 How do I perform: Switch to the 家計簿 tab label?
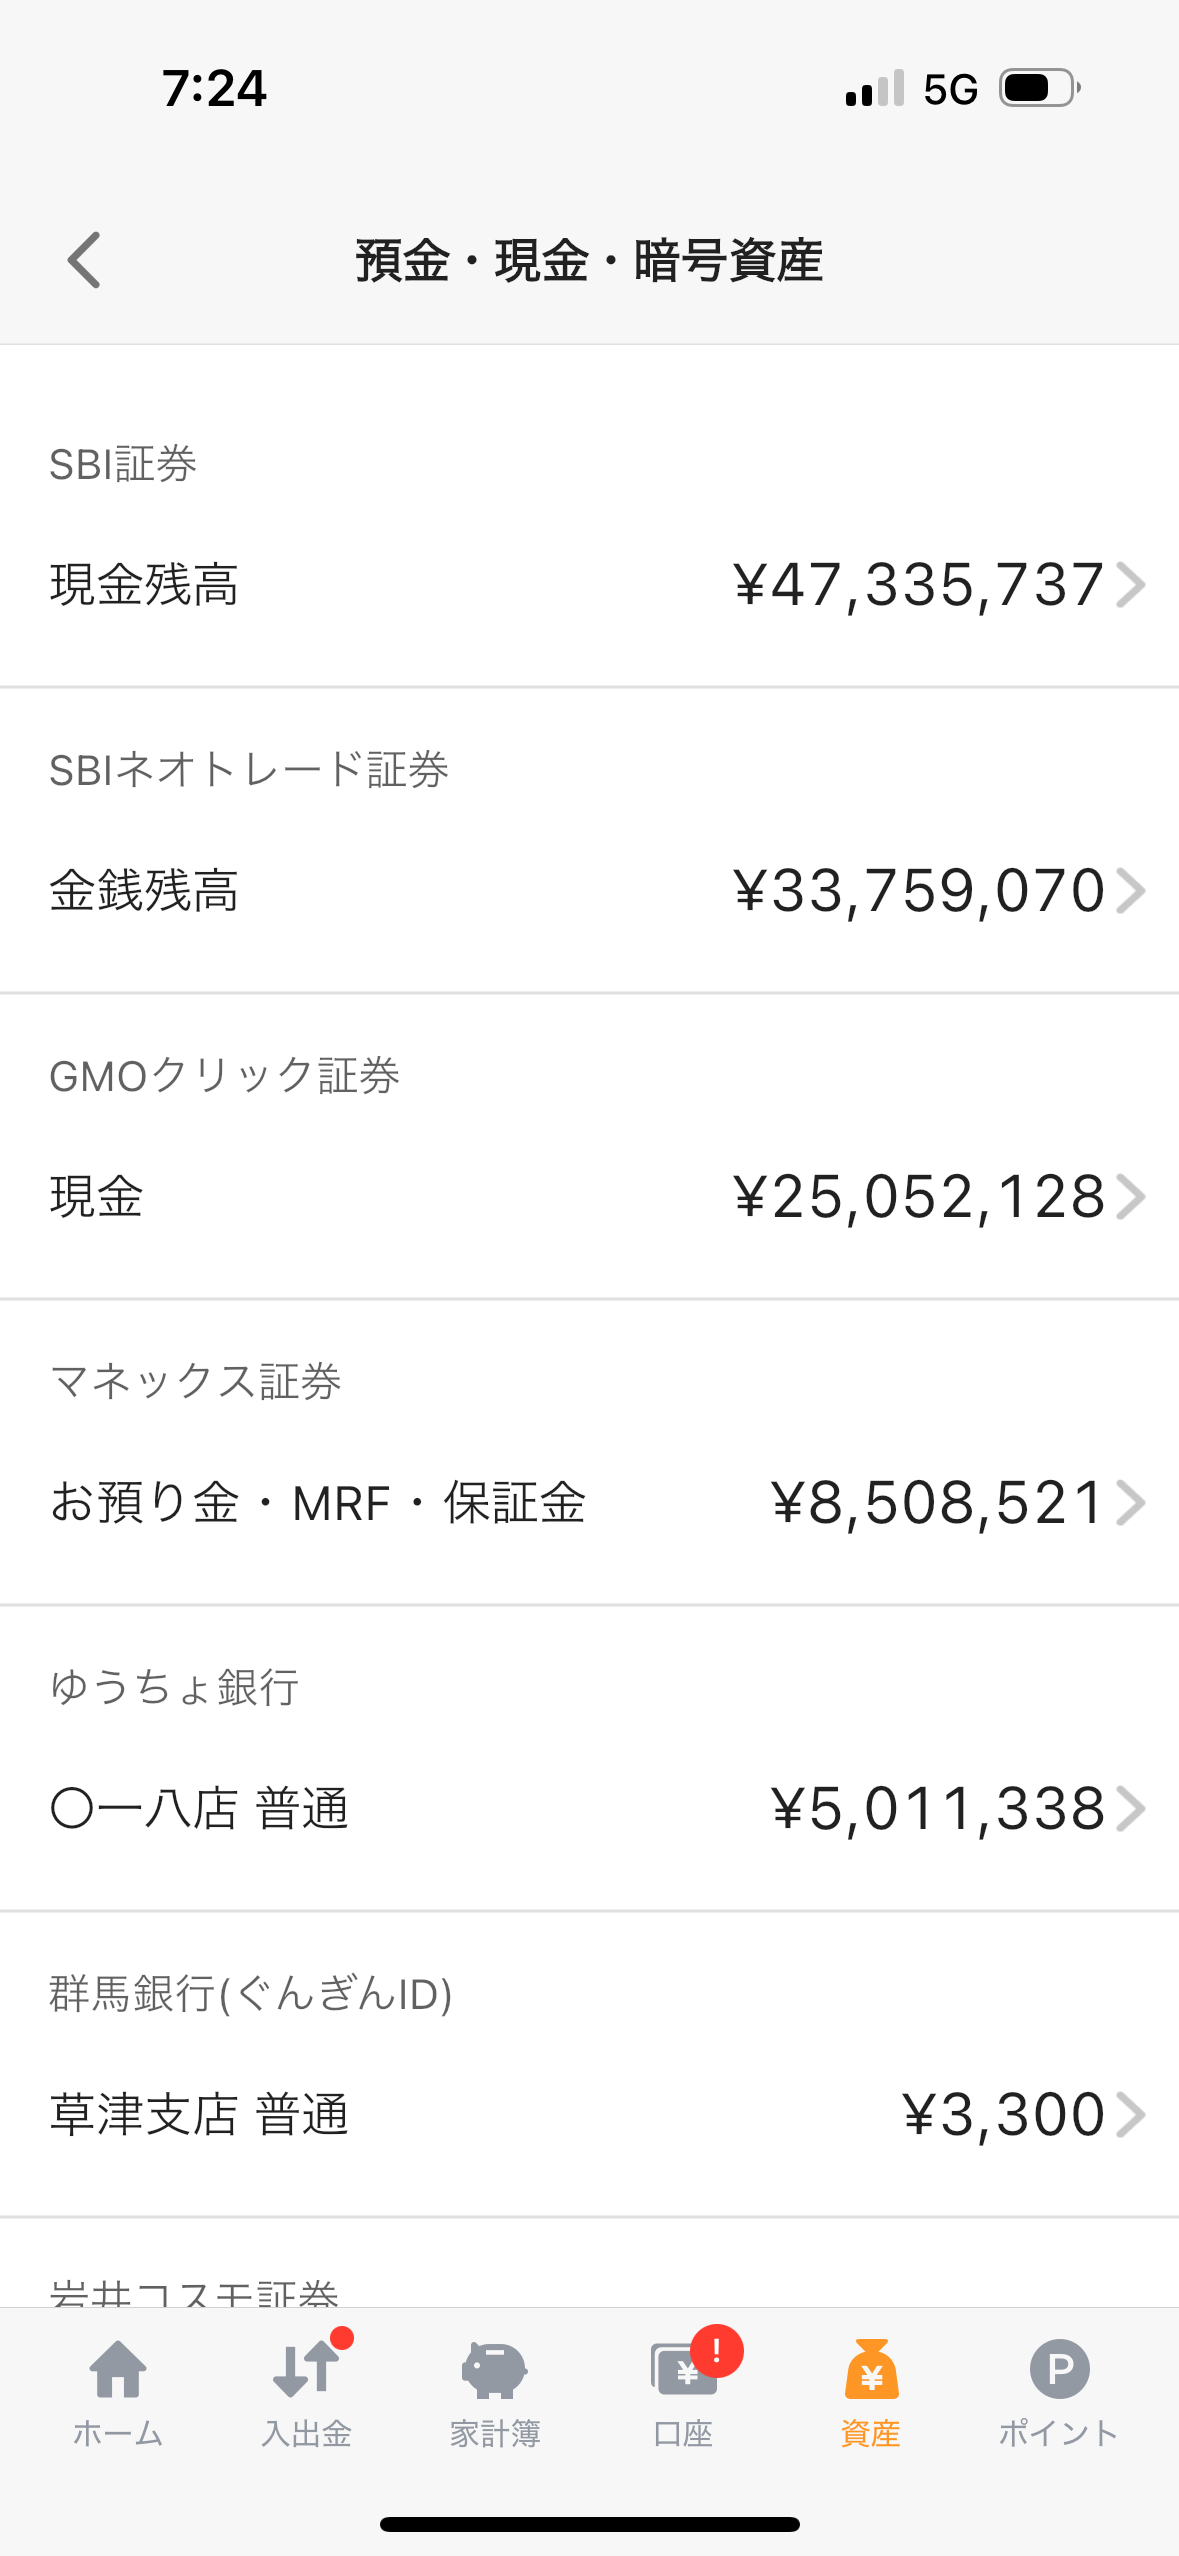tap(494, 2433)
